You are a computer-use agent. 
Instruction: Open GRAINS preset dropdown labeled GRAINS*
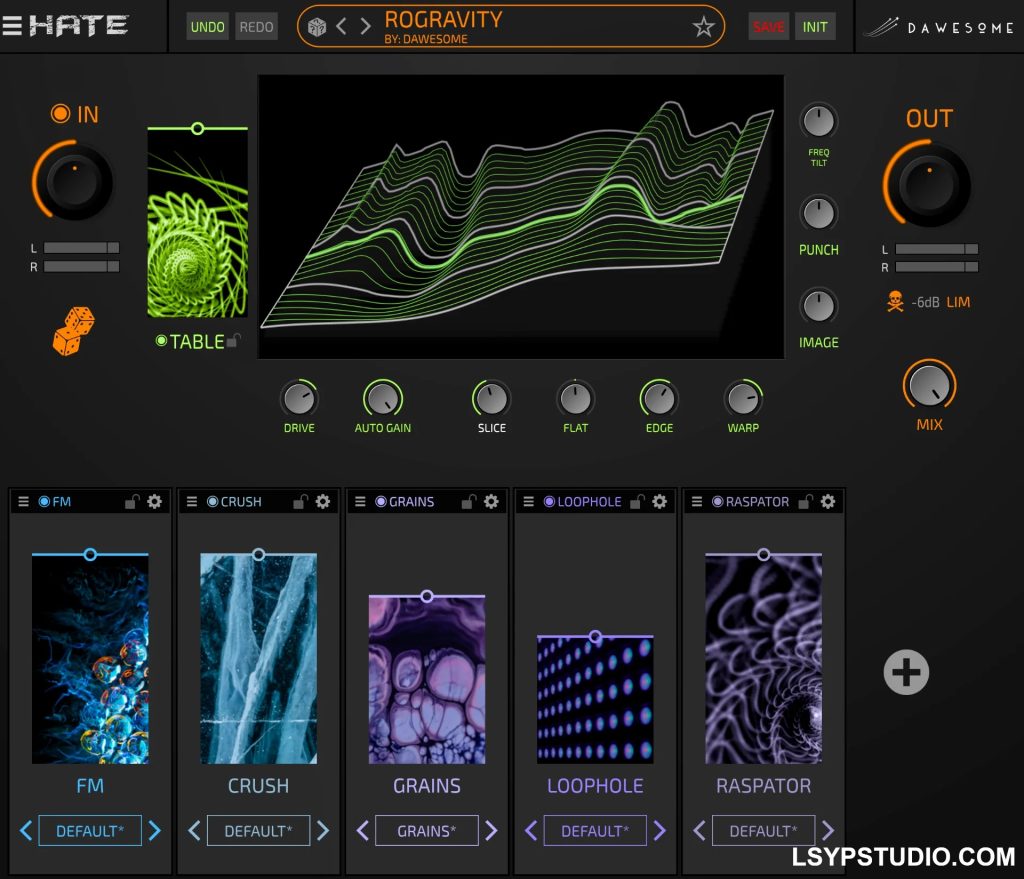426,831
